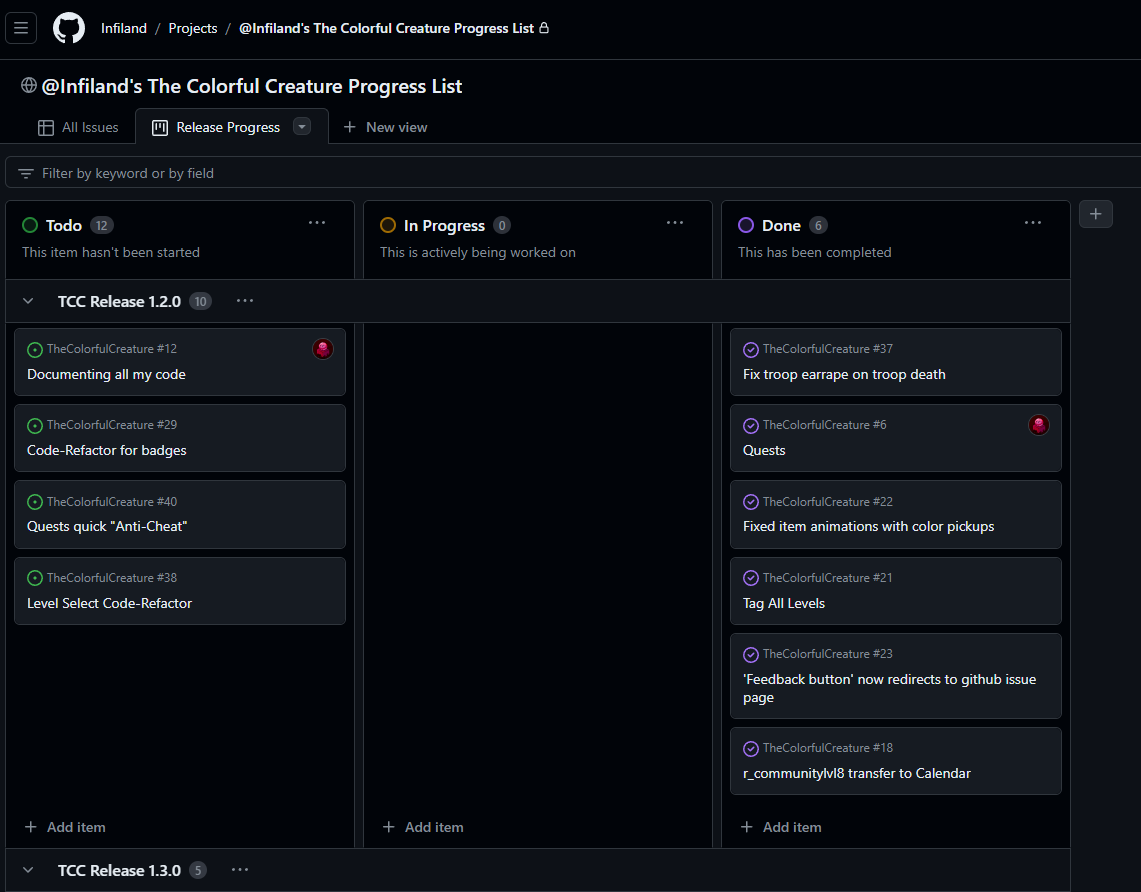Image resolution: width=1141 pixels, height=892 pixels.
Task: Click the green open-issue icon on card #40
Action: tap(35, 501)
